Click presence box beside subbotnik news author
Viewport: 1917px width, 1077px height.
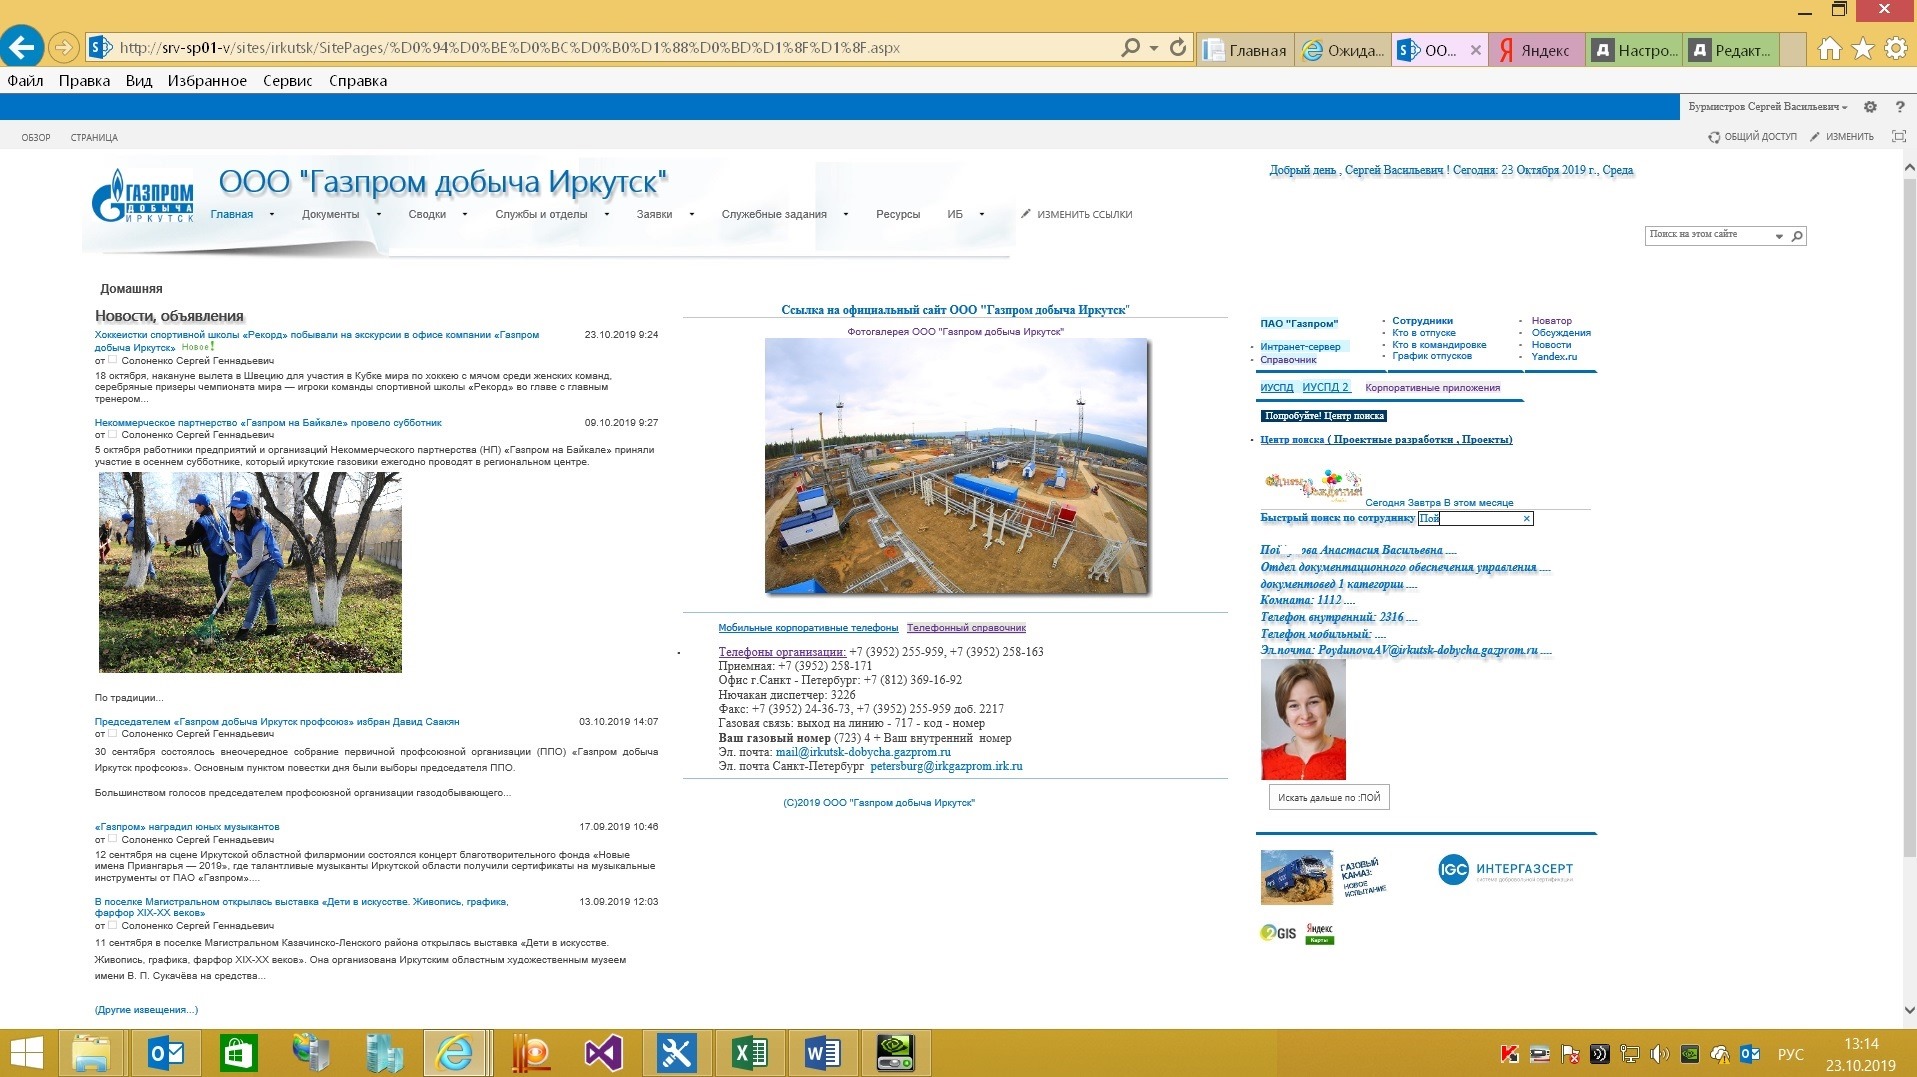(x=113, y=435)
